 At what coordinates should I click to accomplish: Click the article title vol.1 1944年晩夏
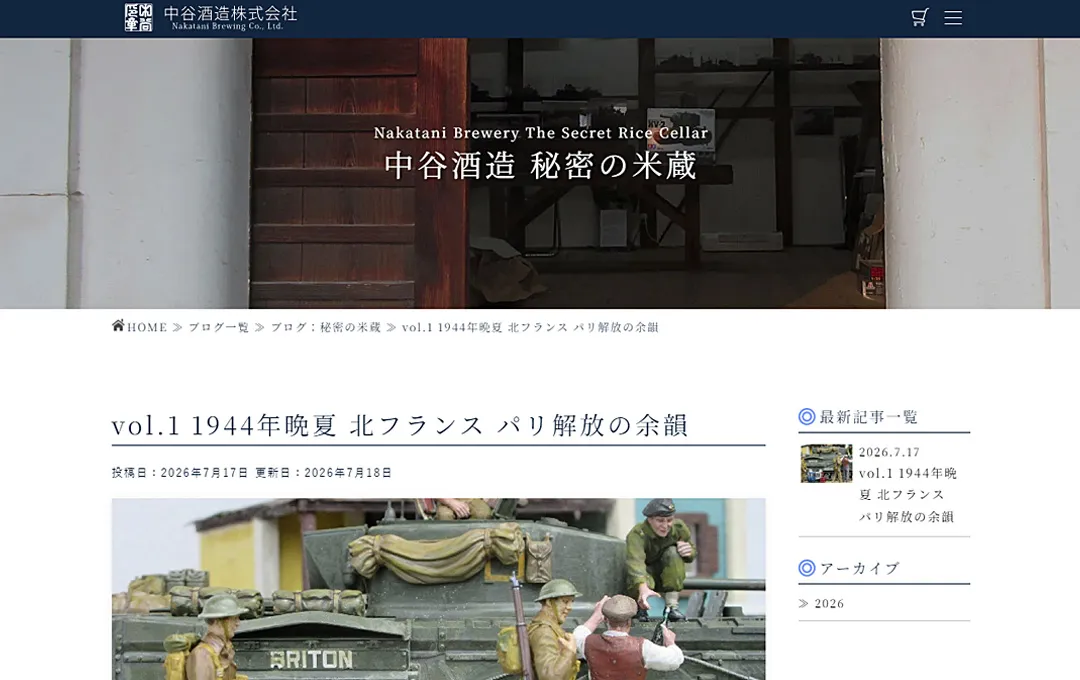point(400,424)
